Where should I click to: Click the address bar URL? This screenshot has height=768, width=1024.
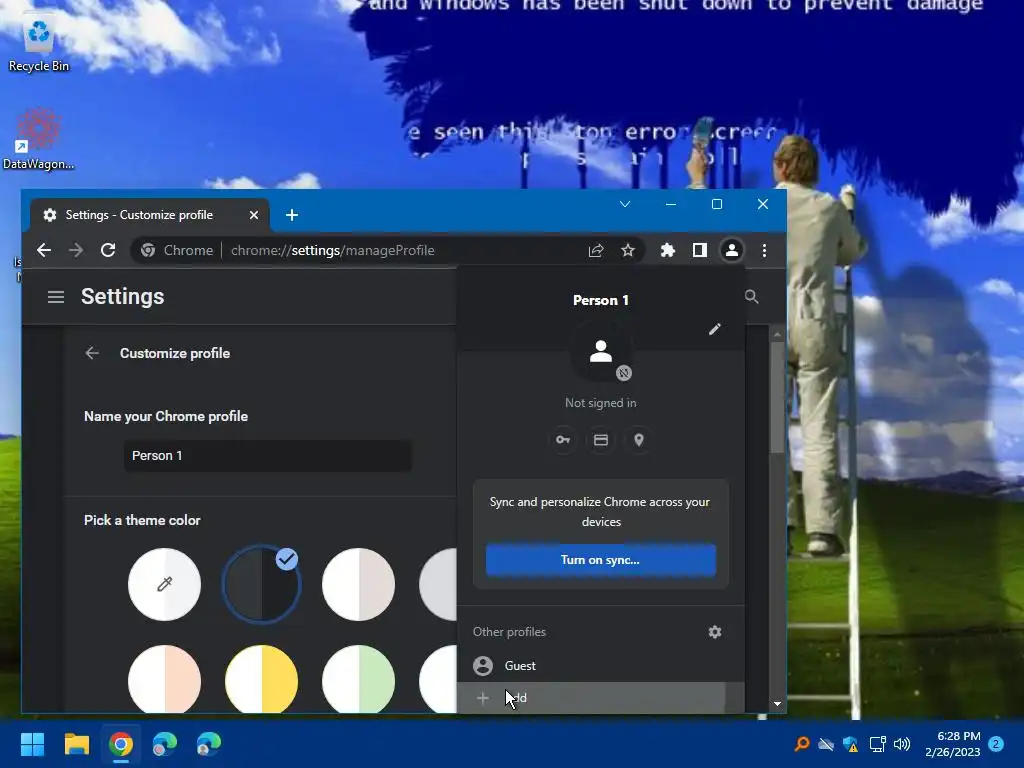click(332, 250)
